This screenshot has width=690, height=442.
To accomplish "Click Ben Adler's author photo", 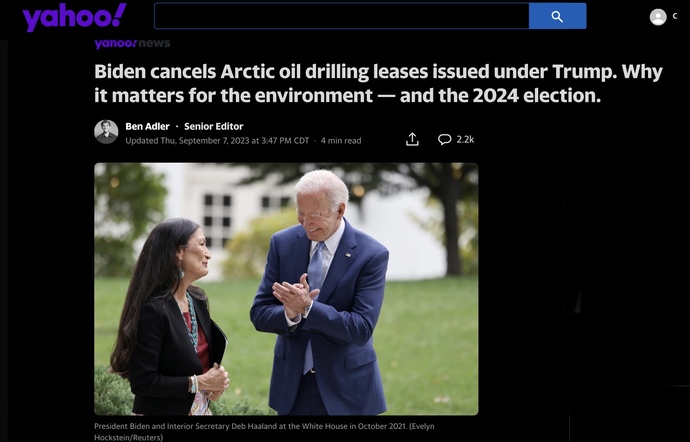I will [x=106, y=132].
